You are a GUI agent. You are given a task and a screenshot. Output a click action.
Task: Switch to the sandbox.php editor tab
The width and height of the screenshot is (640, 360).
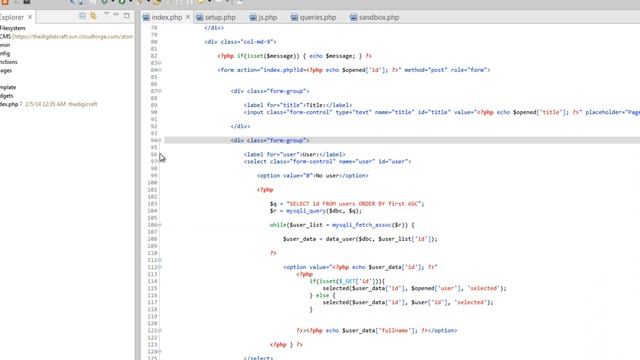pyautogui.click(x=379, y=18)
